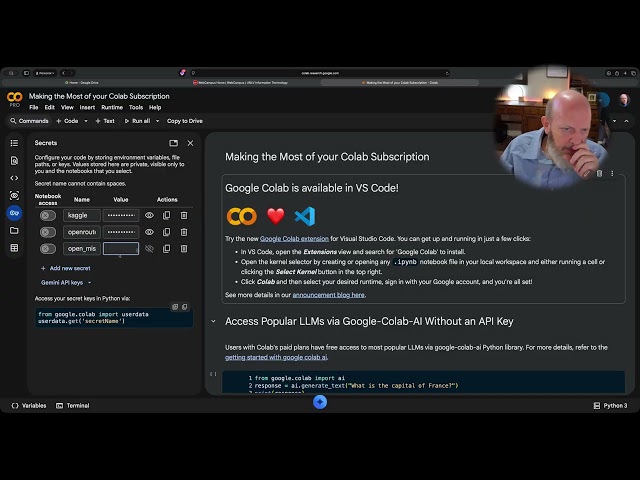Click the browser back button
This screenshot has width=640, height=480.
[x=63, y=73]
